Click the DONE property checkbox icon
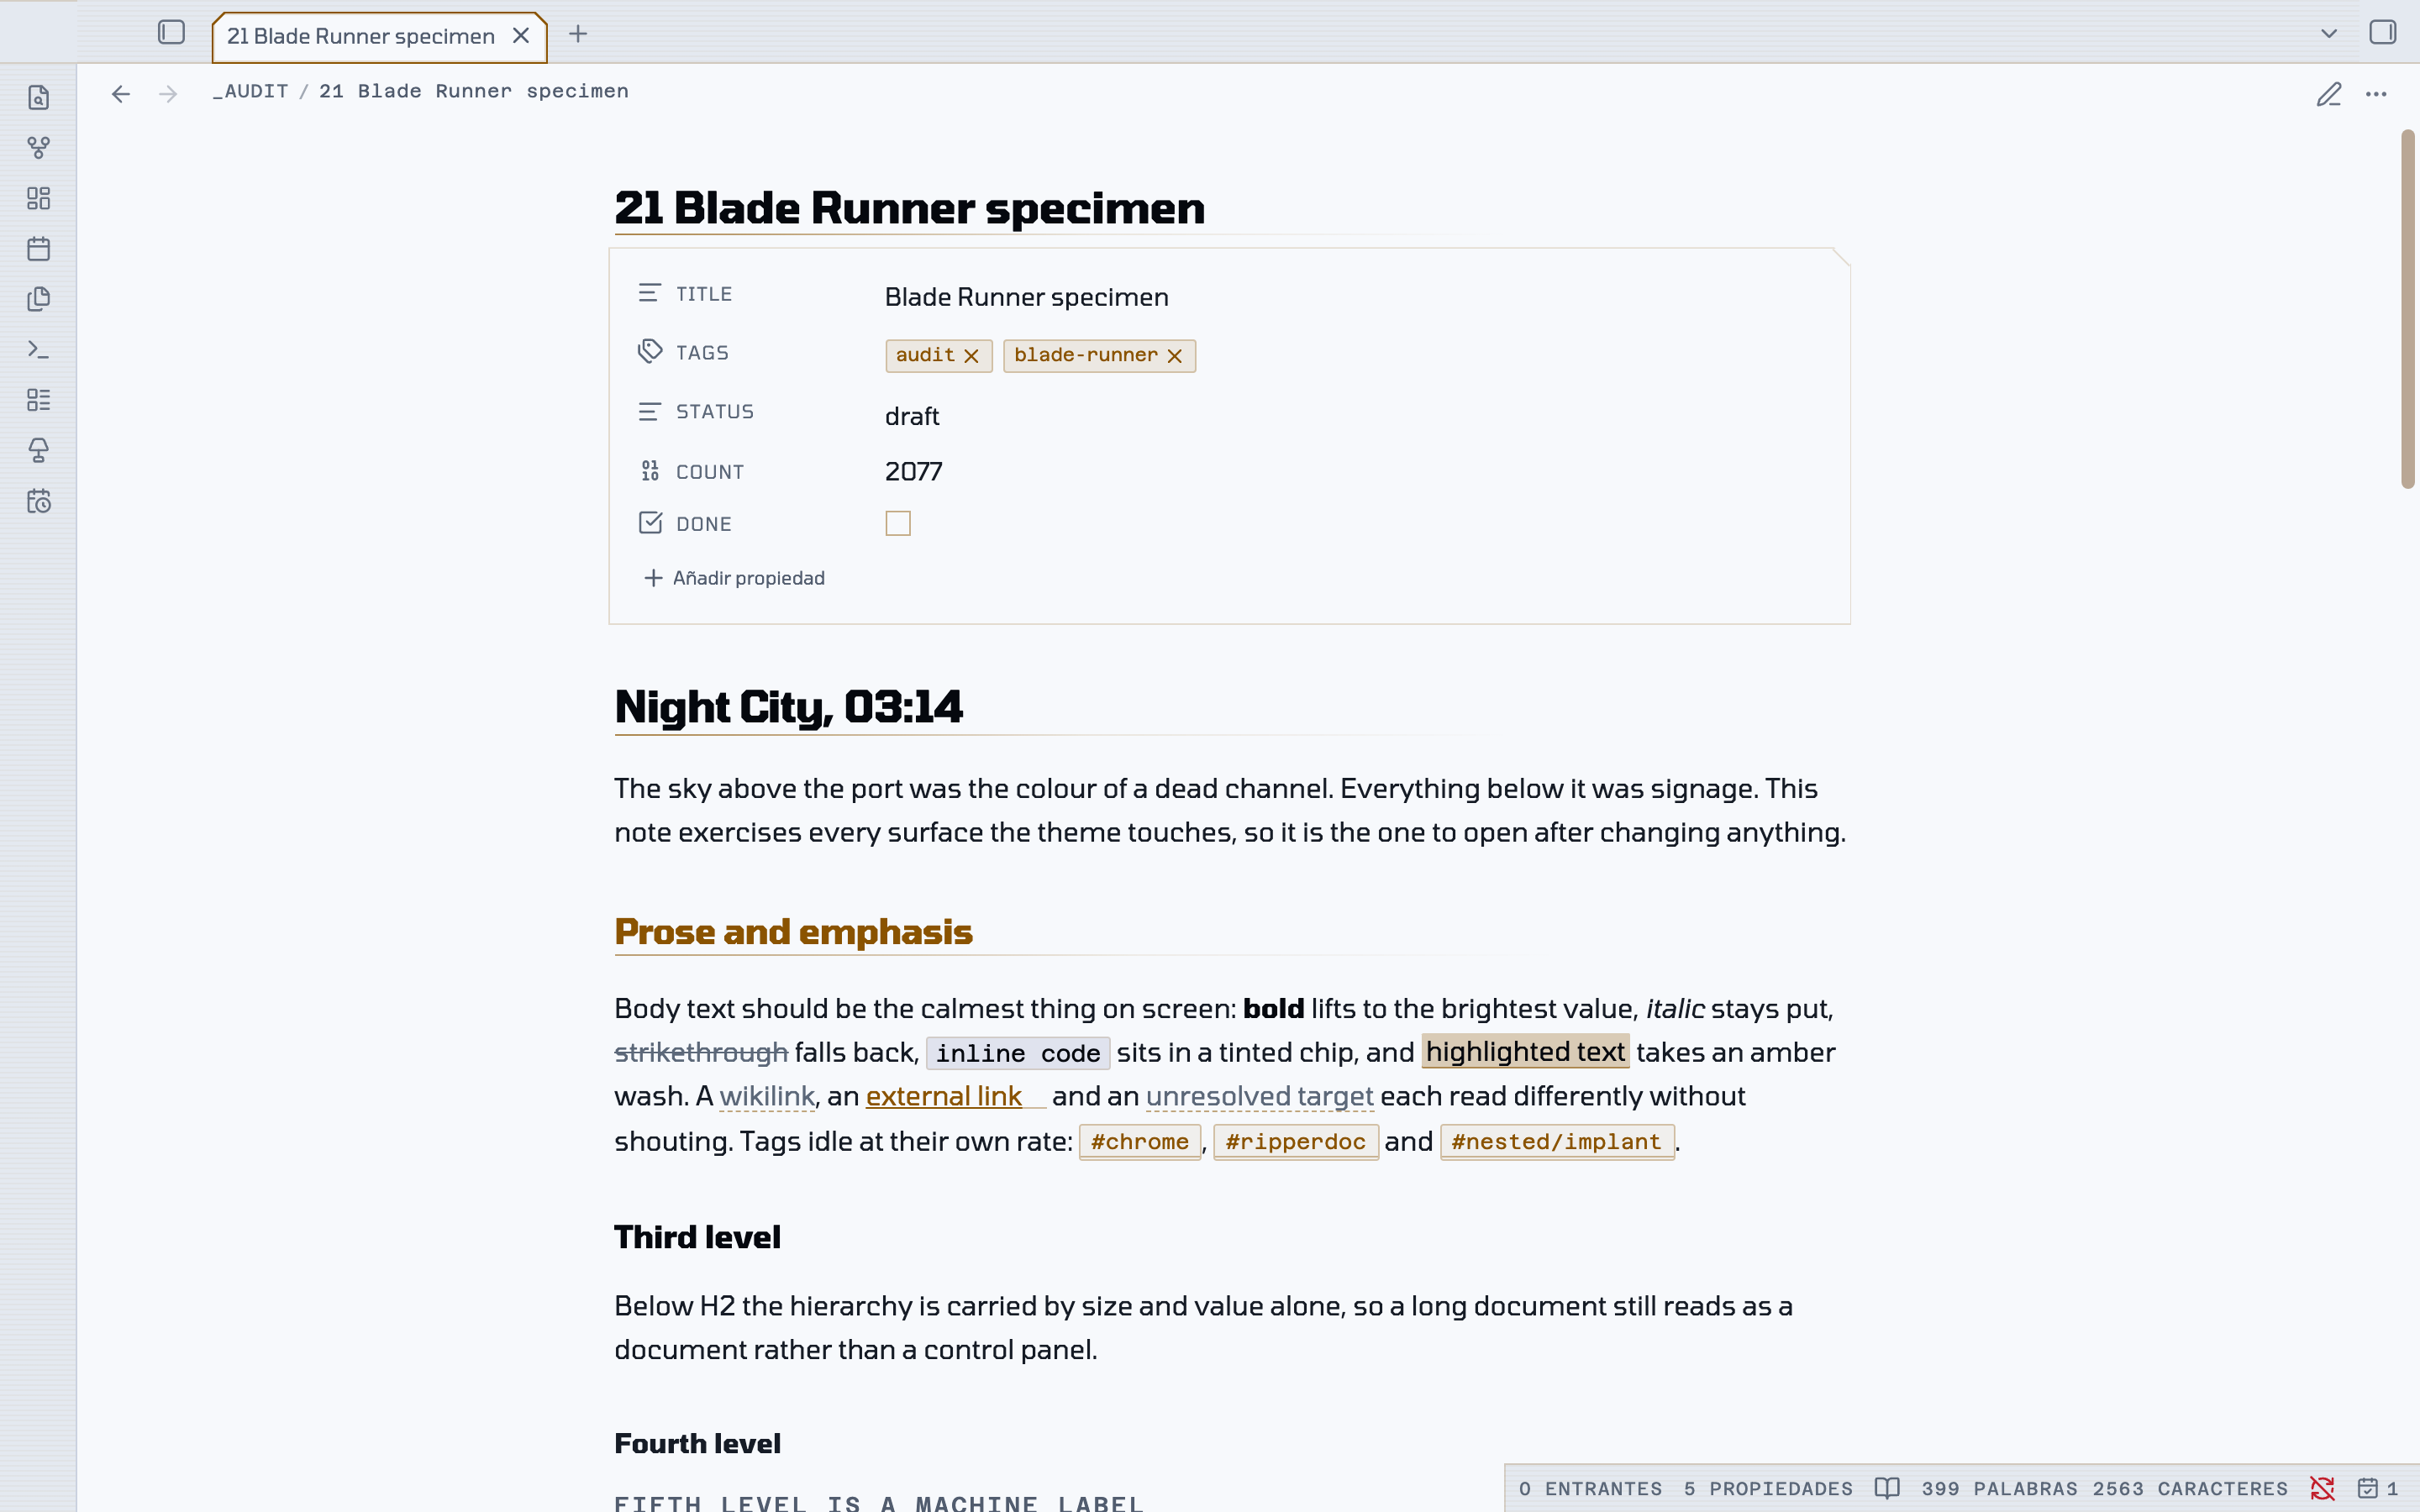This screenshot has height=1512, width=2420. coord(650,523)
